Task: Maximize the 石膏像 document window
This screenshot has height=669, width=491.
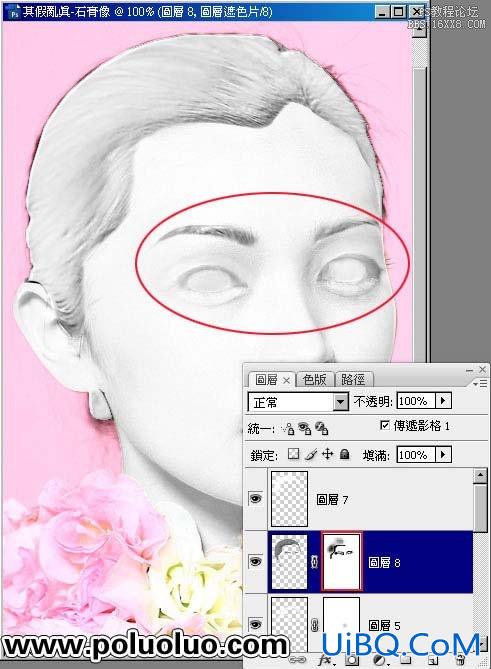Action: (x=398, y=12)
